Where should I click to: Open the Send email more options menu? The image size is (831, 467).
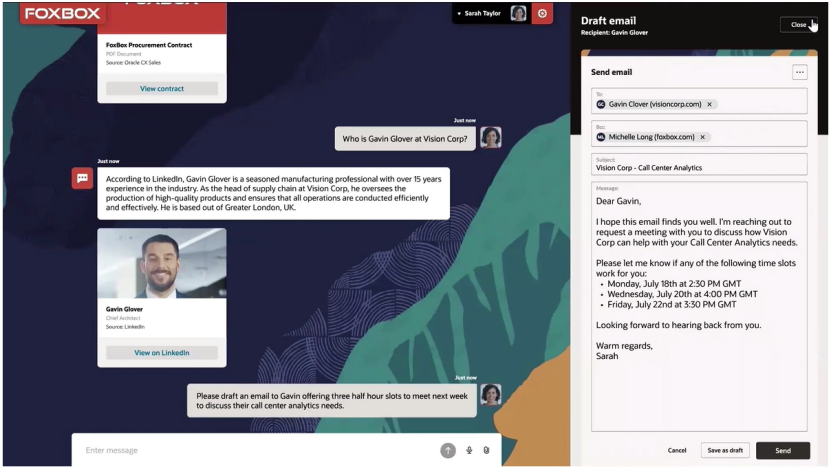[800, 72]
